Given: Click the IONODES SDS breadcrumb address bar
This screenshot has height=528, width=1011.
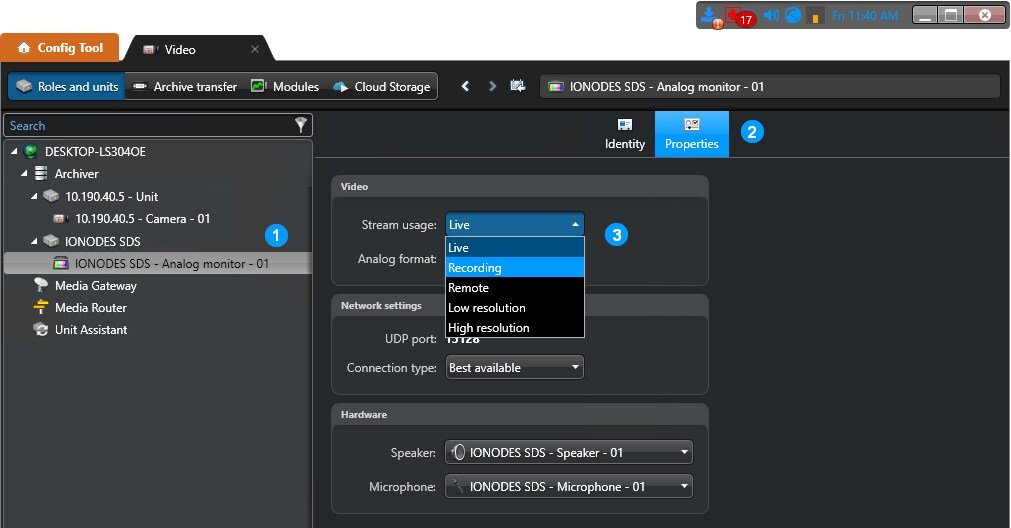Looking at the screenshot, I should pos(770,86).
